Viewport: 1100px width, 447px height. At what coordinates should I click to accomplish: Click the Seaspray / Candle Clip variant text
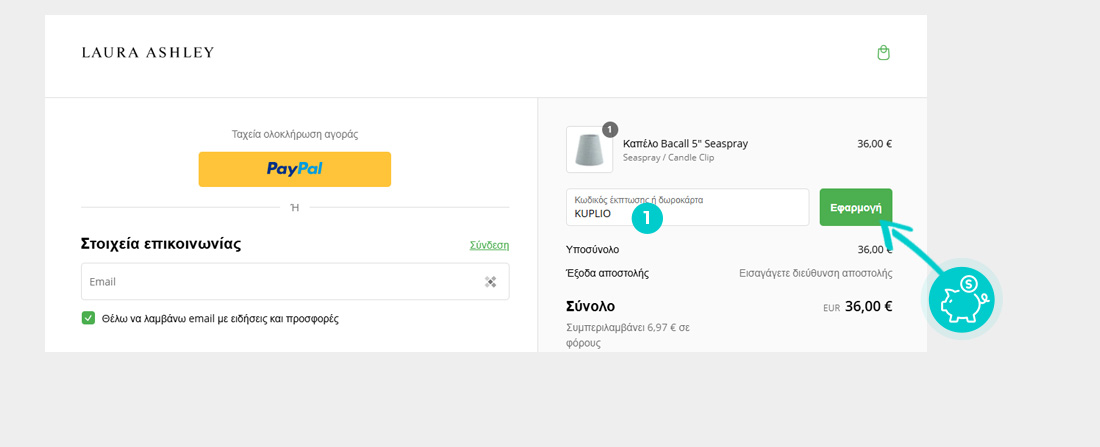(669, 158)
